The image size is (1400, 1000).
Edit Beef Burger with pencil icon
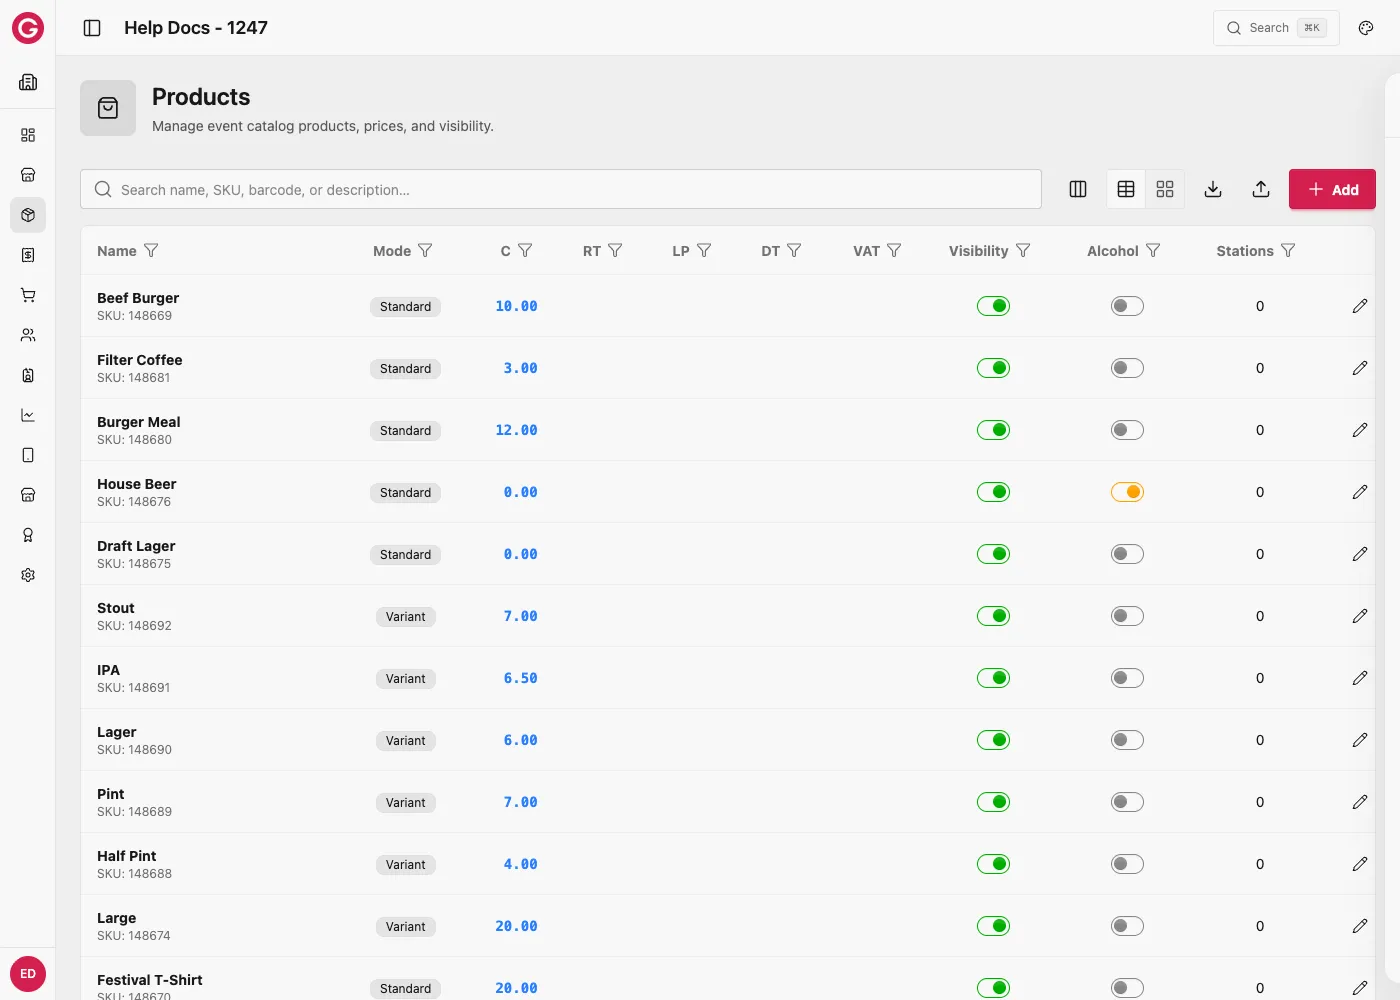(x=1360, y=306)
